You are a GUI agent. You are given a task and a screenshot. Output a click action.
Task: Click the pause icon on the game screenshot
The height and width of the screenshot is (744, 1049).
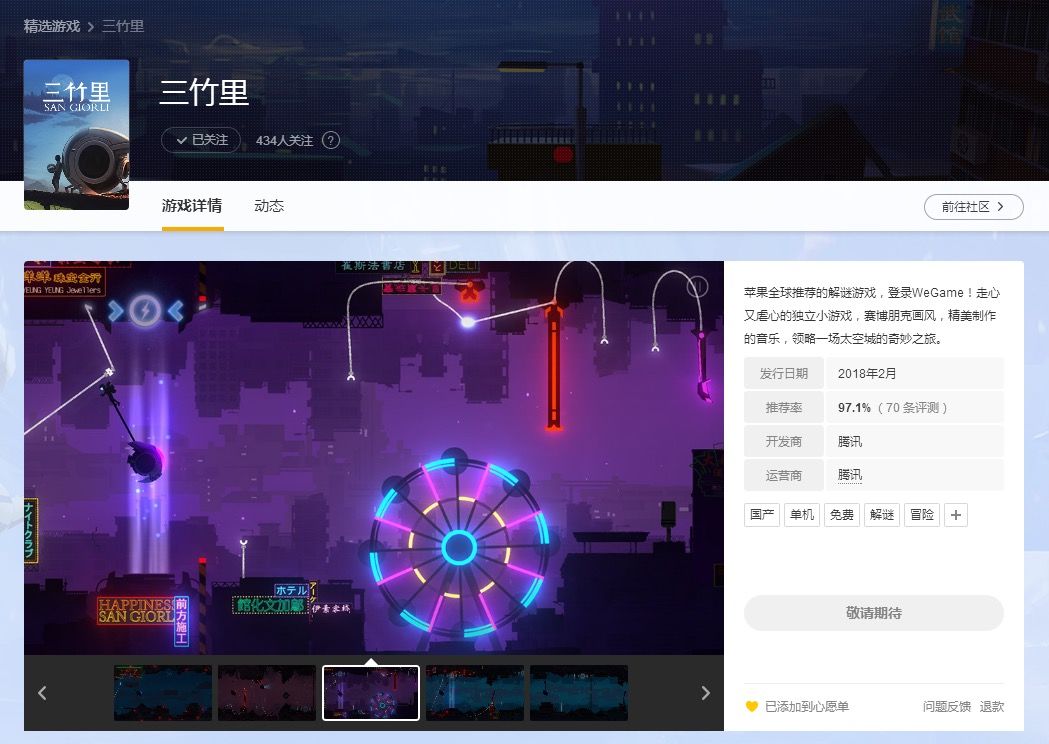click(697, 287)
